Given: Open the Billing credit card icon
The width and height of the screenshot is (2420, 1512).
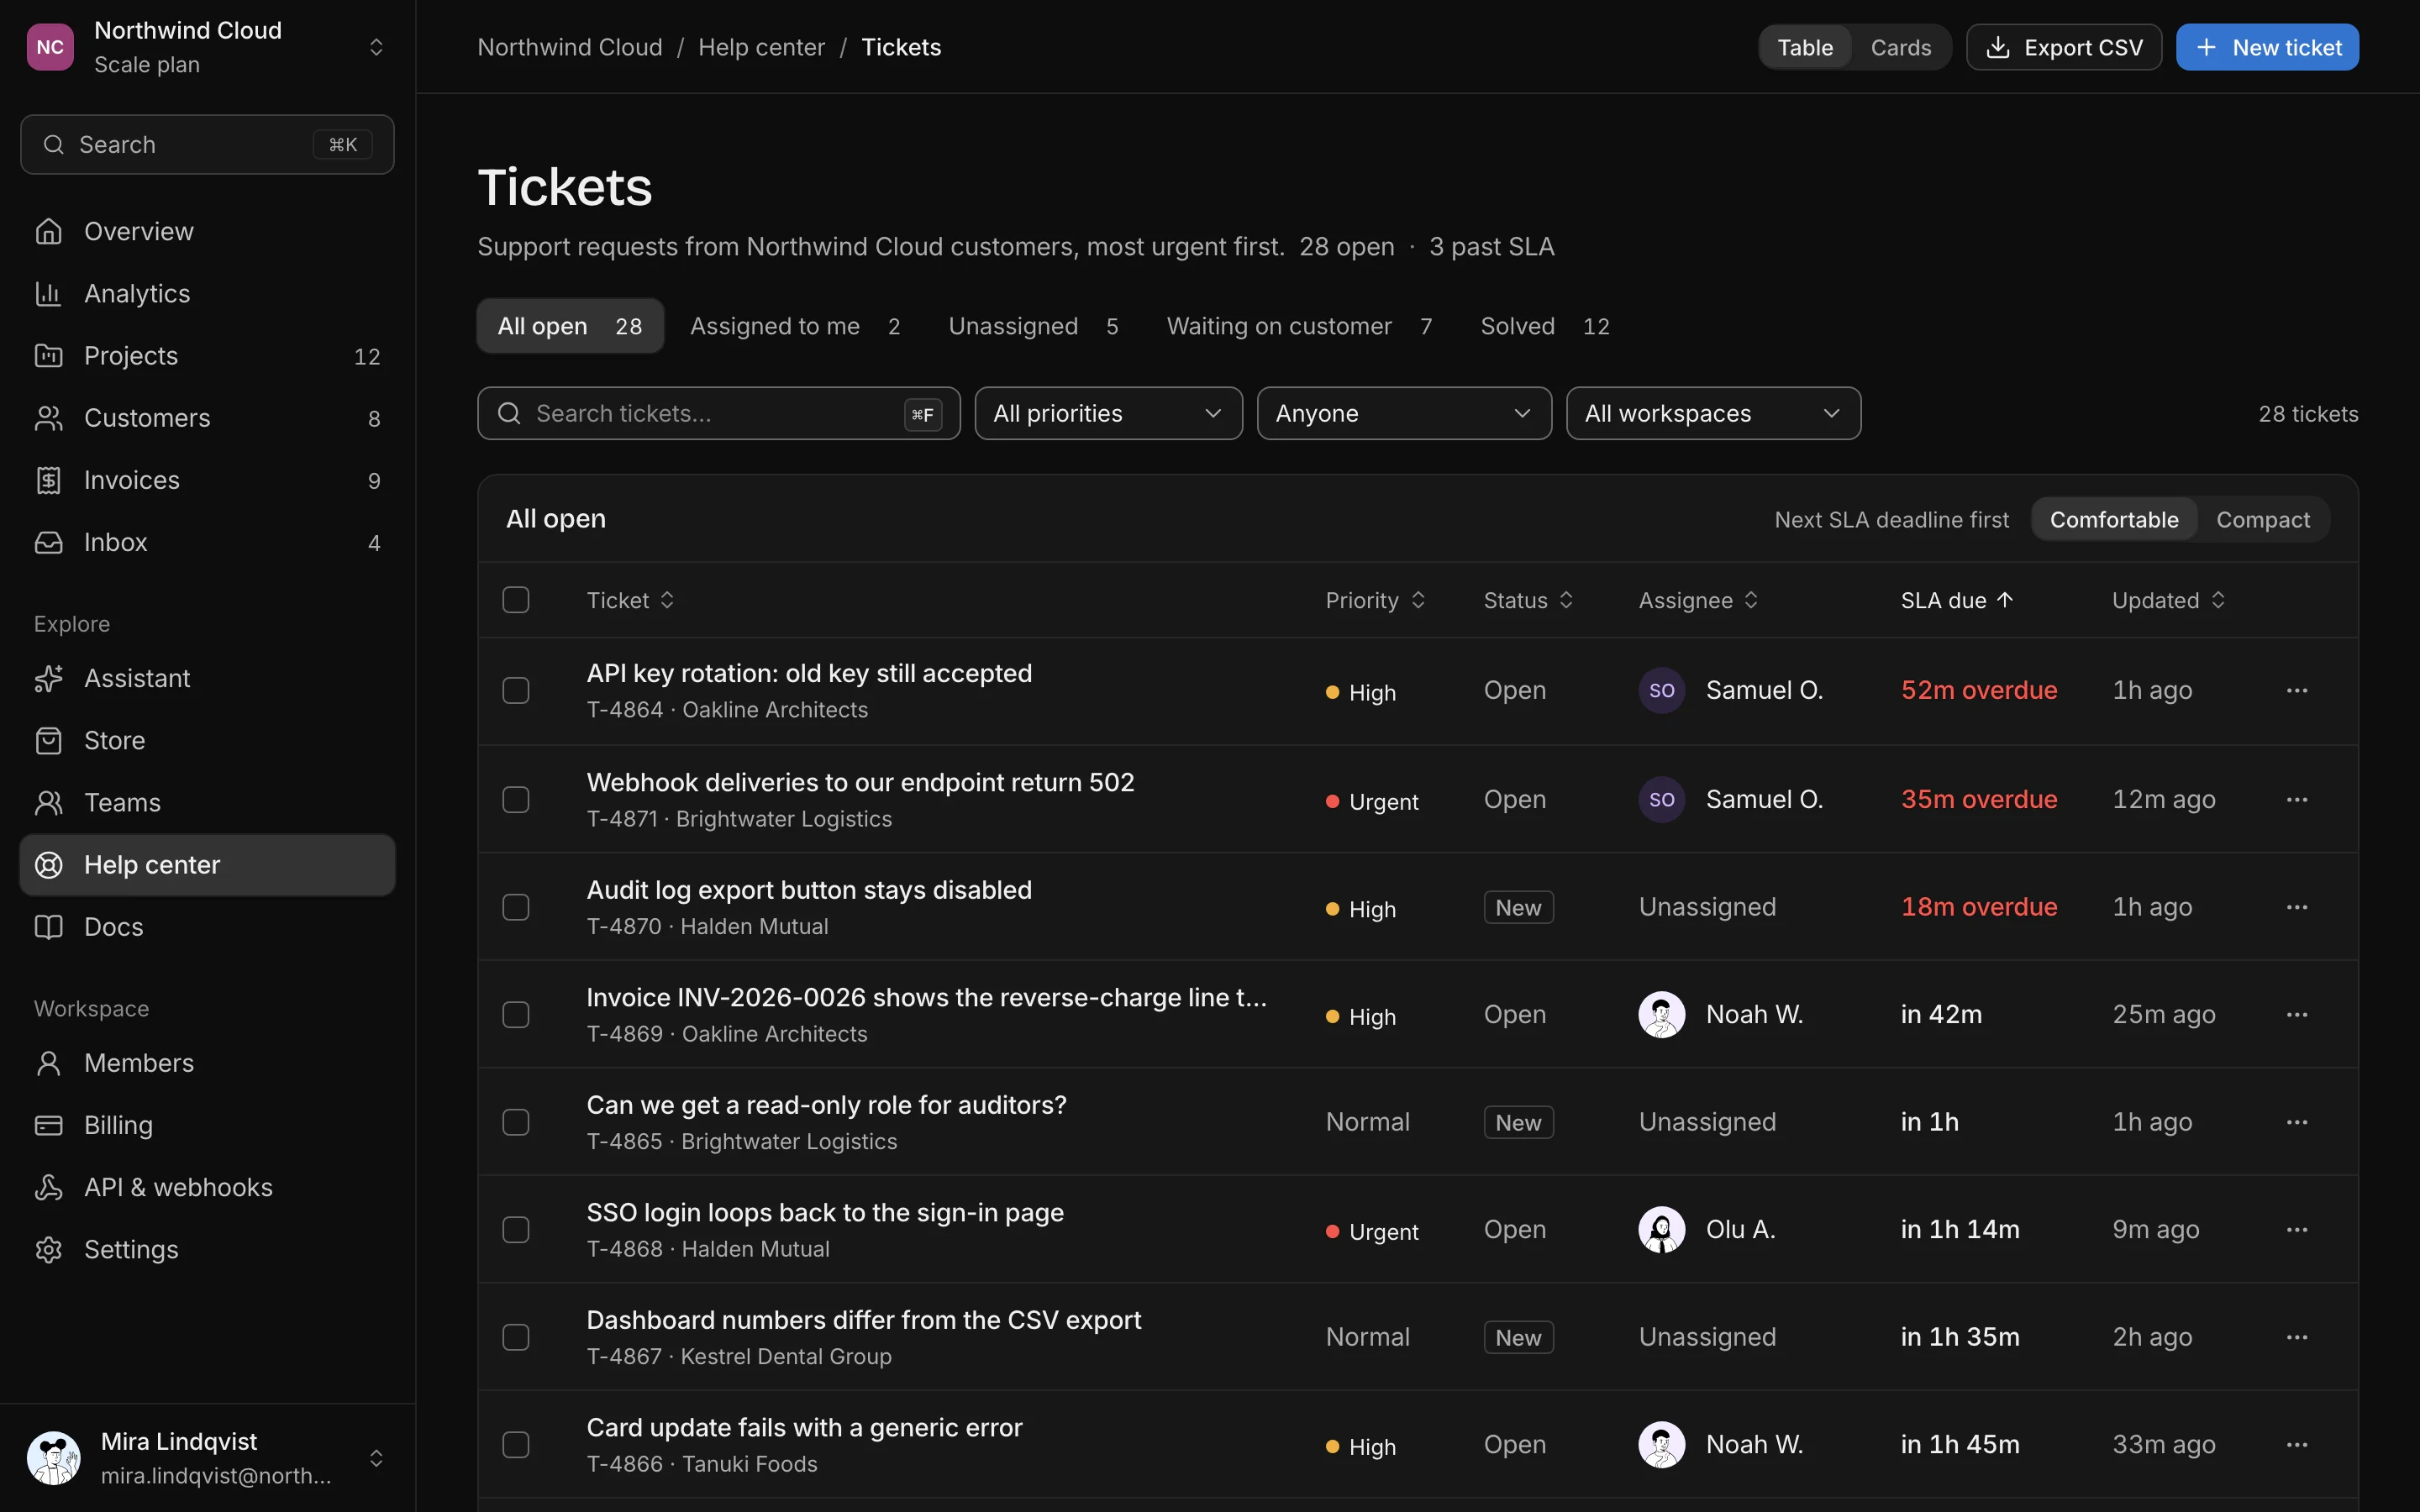Looking at the screenshot, I should (48, 1124).
